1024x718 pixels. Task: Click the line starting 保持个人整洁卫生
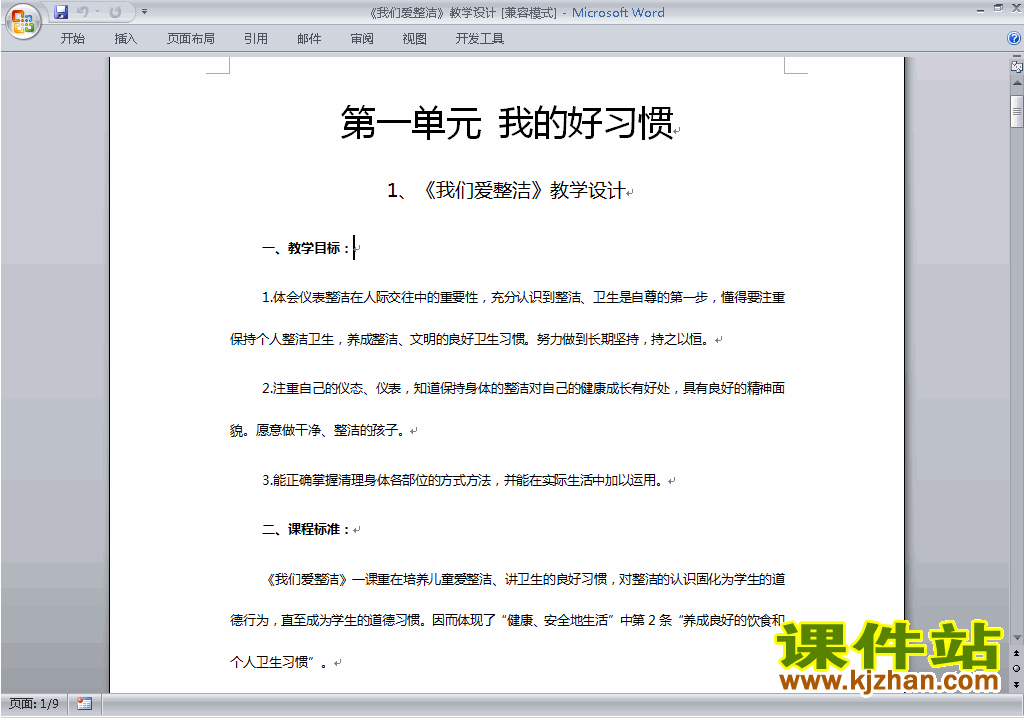pos(470,339)
